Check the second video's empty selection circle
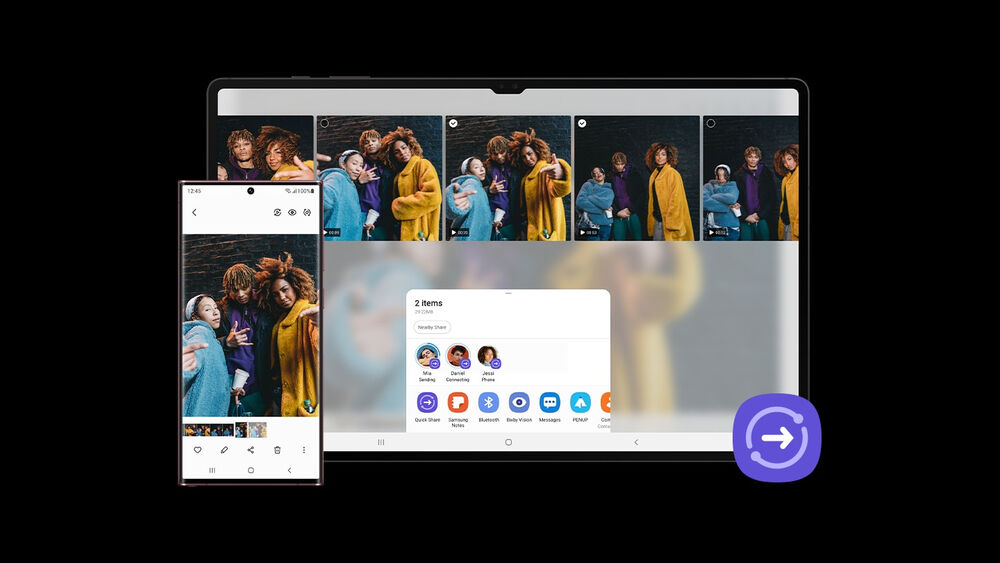The width and height of the screenshot is (1000, 563). coord(325,123)
